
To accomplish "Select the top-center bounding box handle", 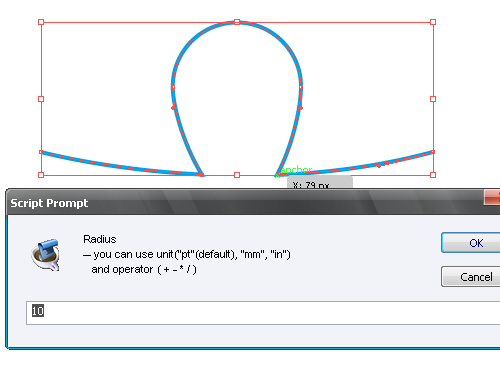I will [x=237, y=22].
